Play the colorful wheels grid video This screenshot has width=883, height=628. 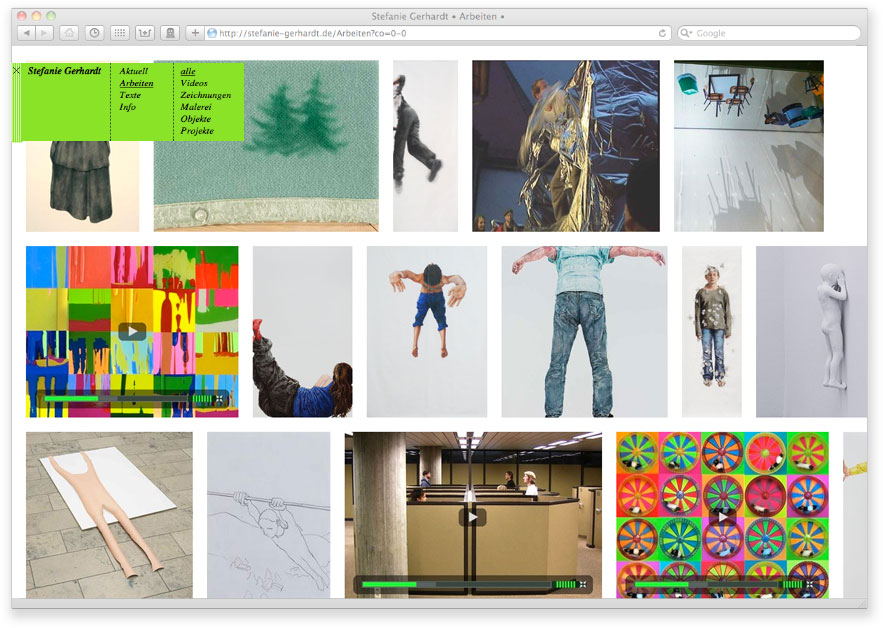coord(722,517)
